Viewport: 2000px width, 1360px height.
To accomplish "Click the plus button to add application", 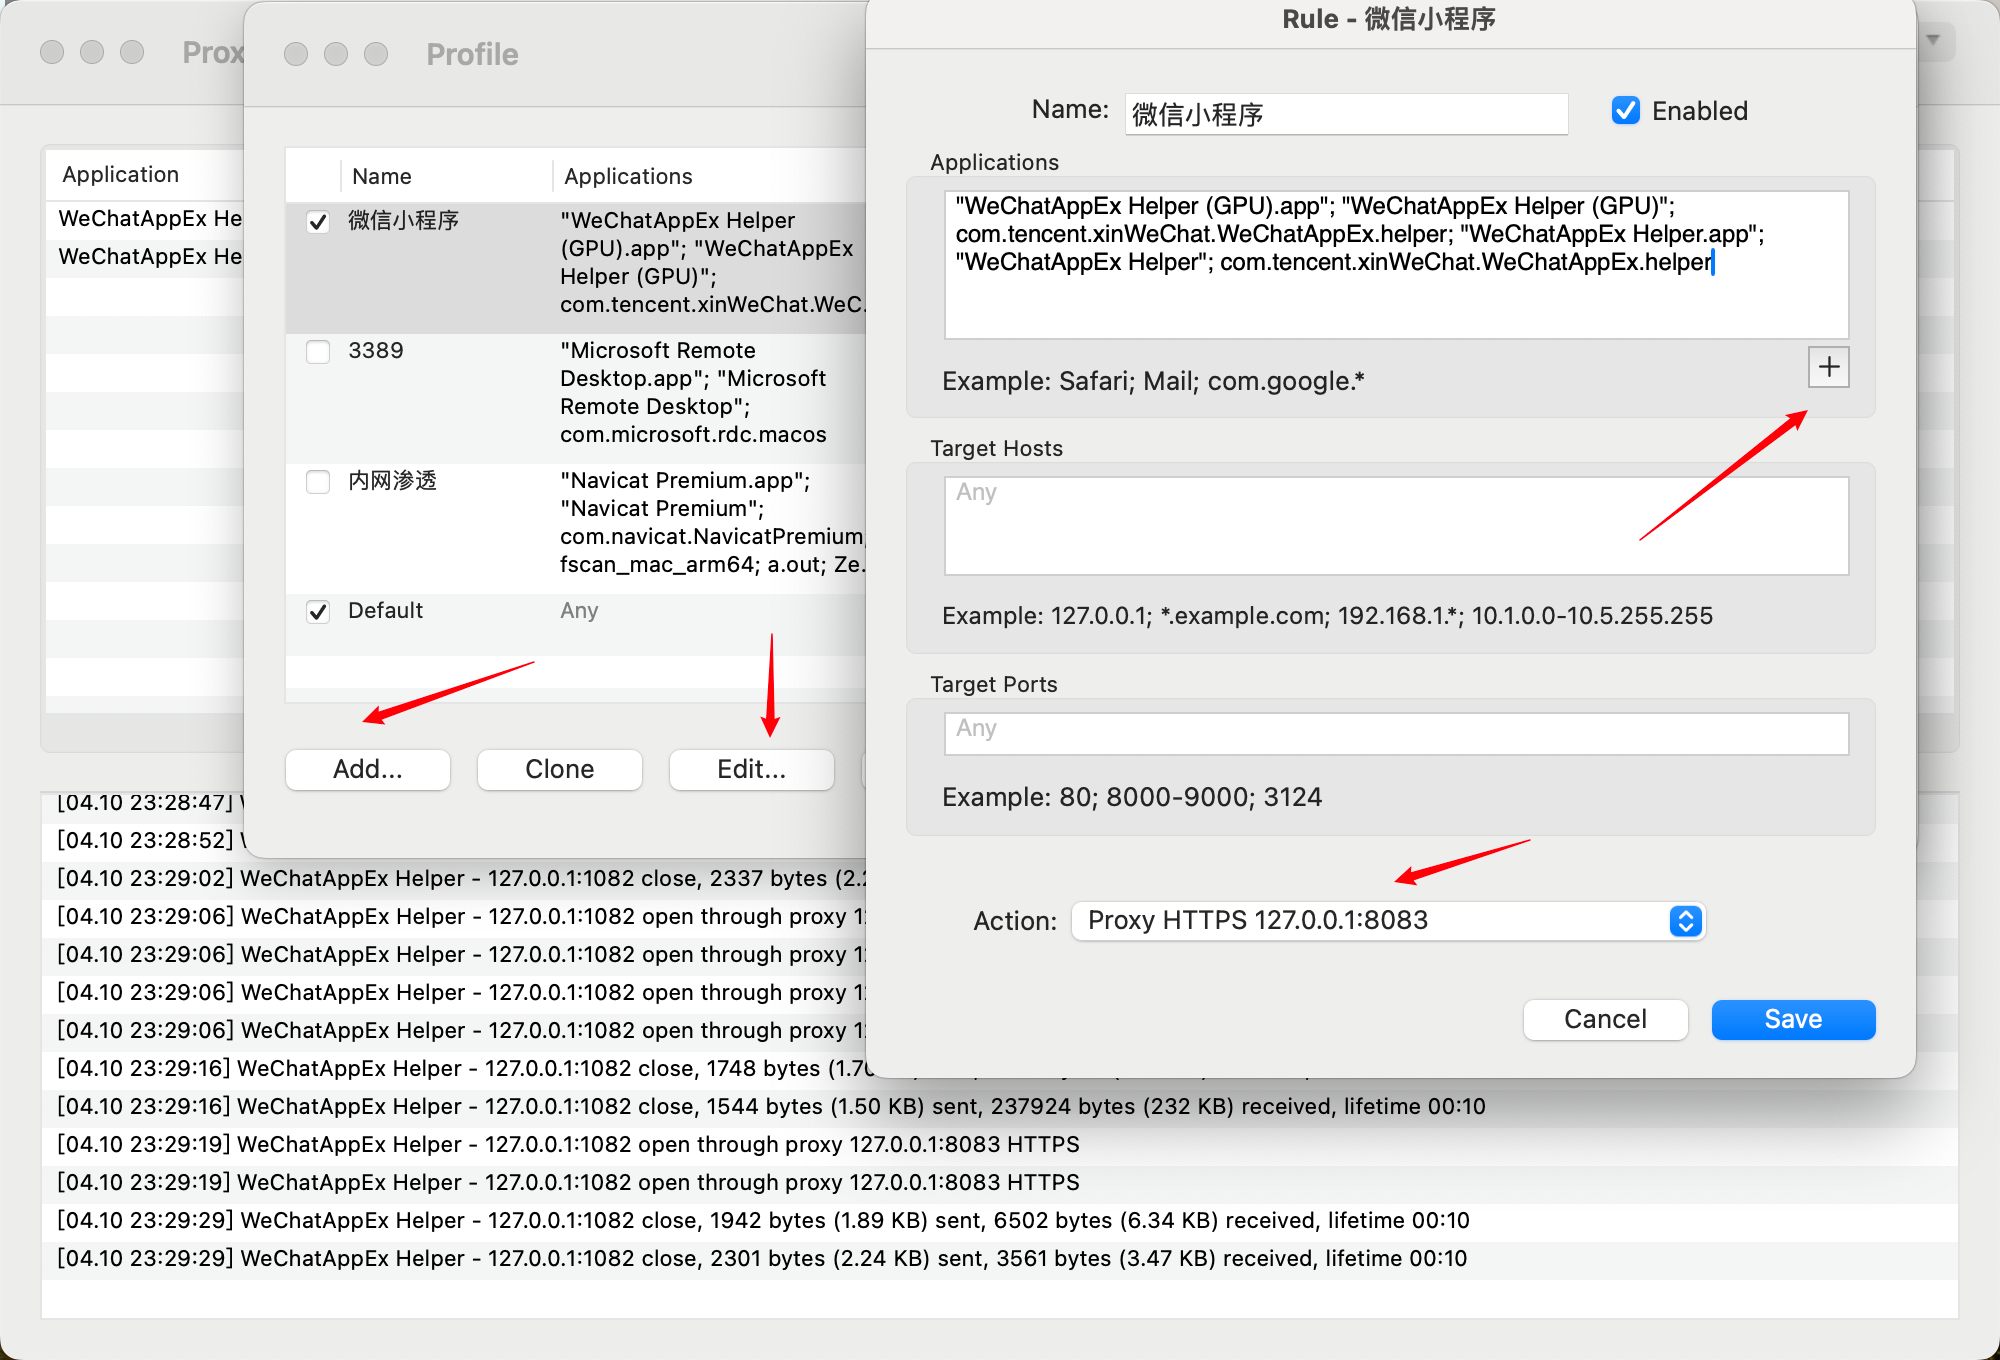I will coord(1828,367).
